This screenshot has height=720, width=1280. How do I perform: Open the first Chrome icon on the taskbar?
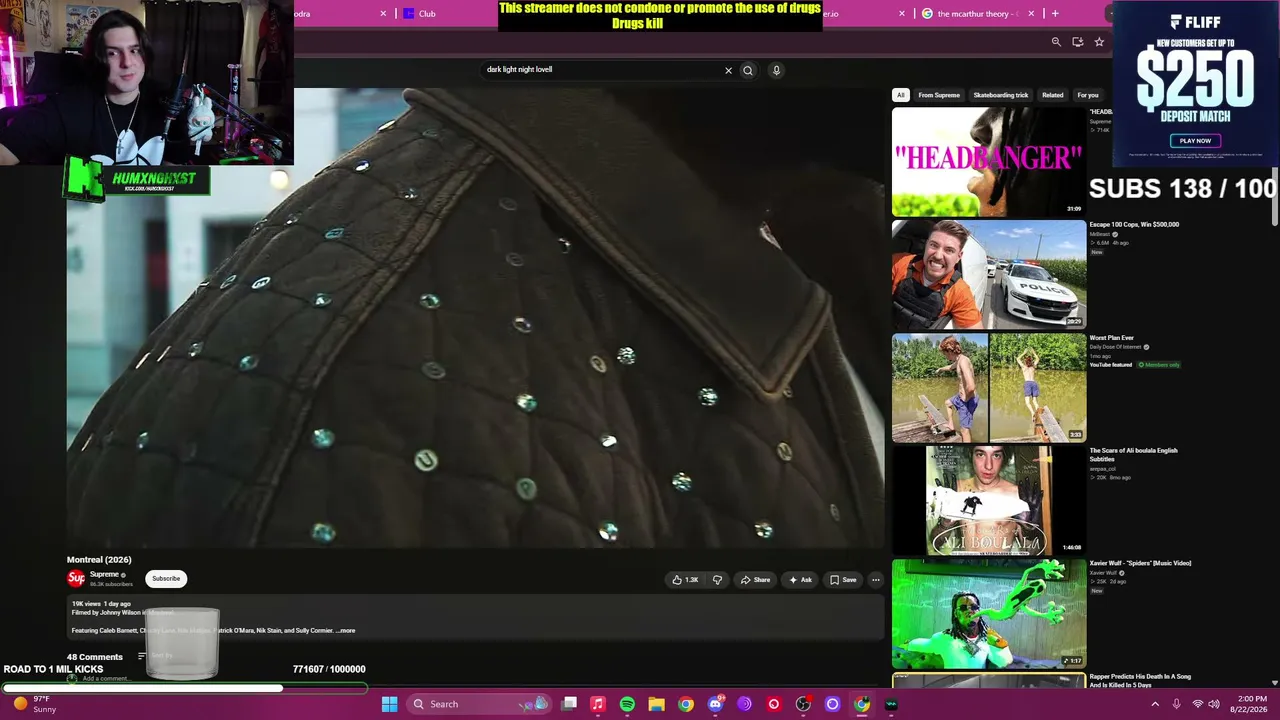point(686,704)
